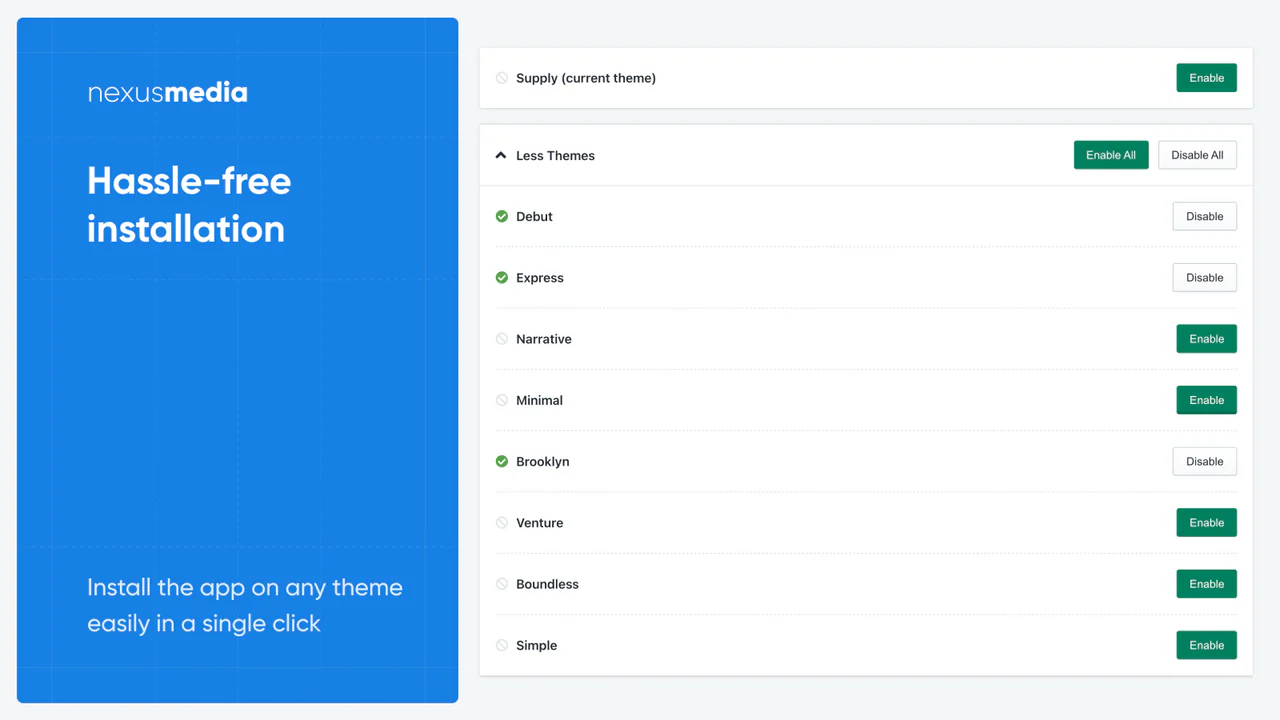Click the green check icon beside Express

point(502,278)
